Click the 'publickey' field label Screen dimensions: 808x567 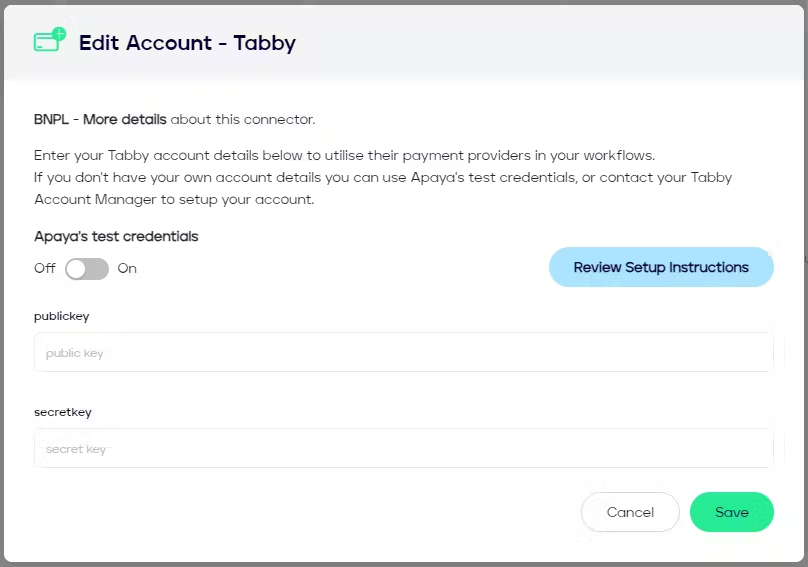[x=62, y=316]
